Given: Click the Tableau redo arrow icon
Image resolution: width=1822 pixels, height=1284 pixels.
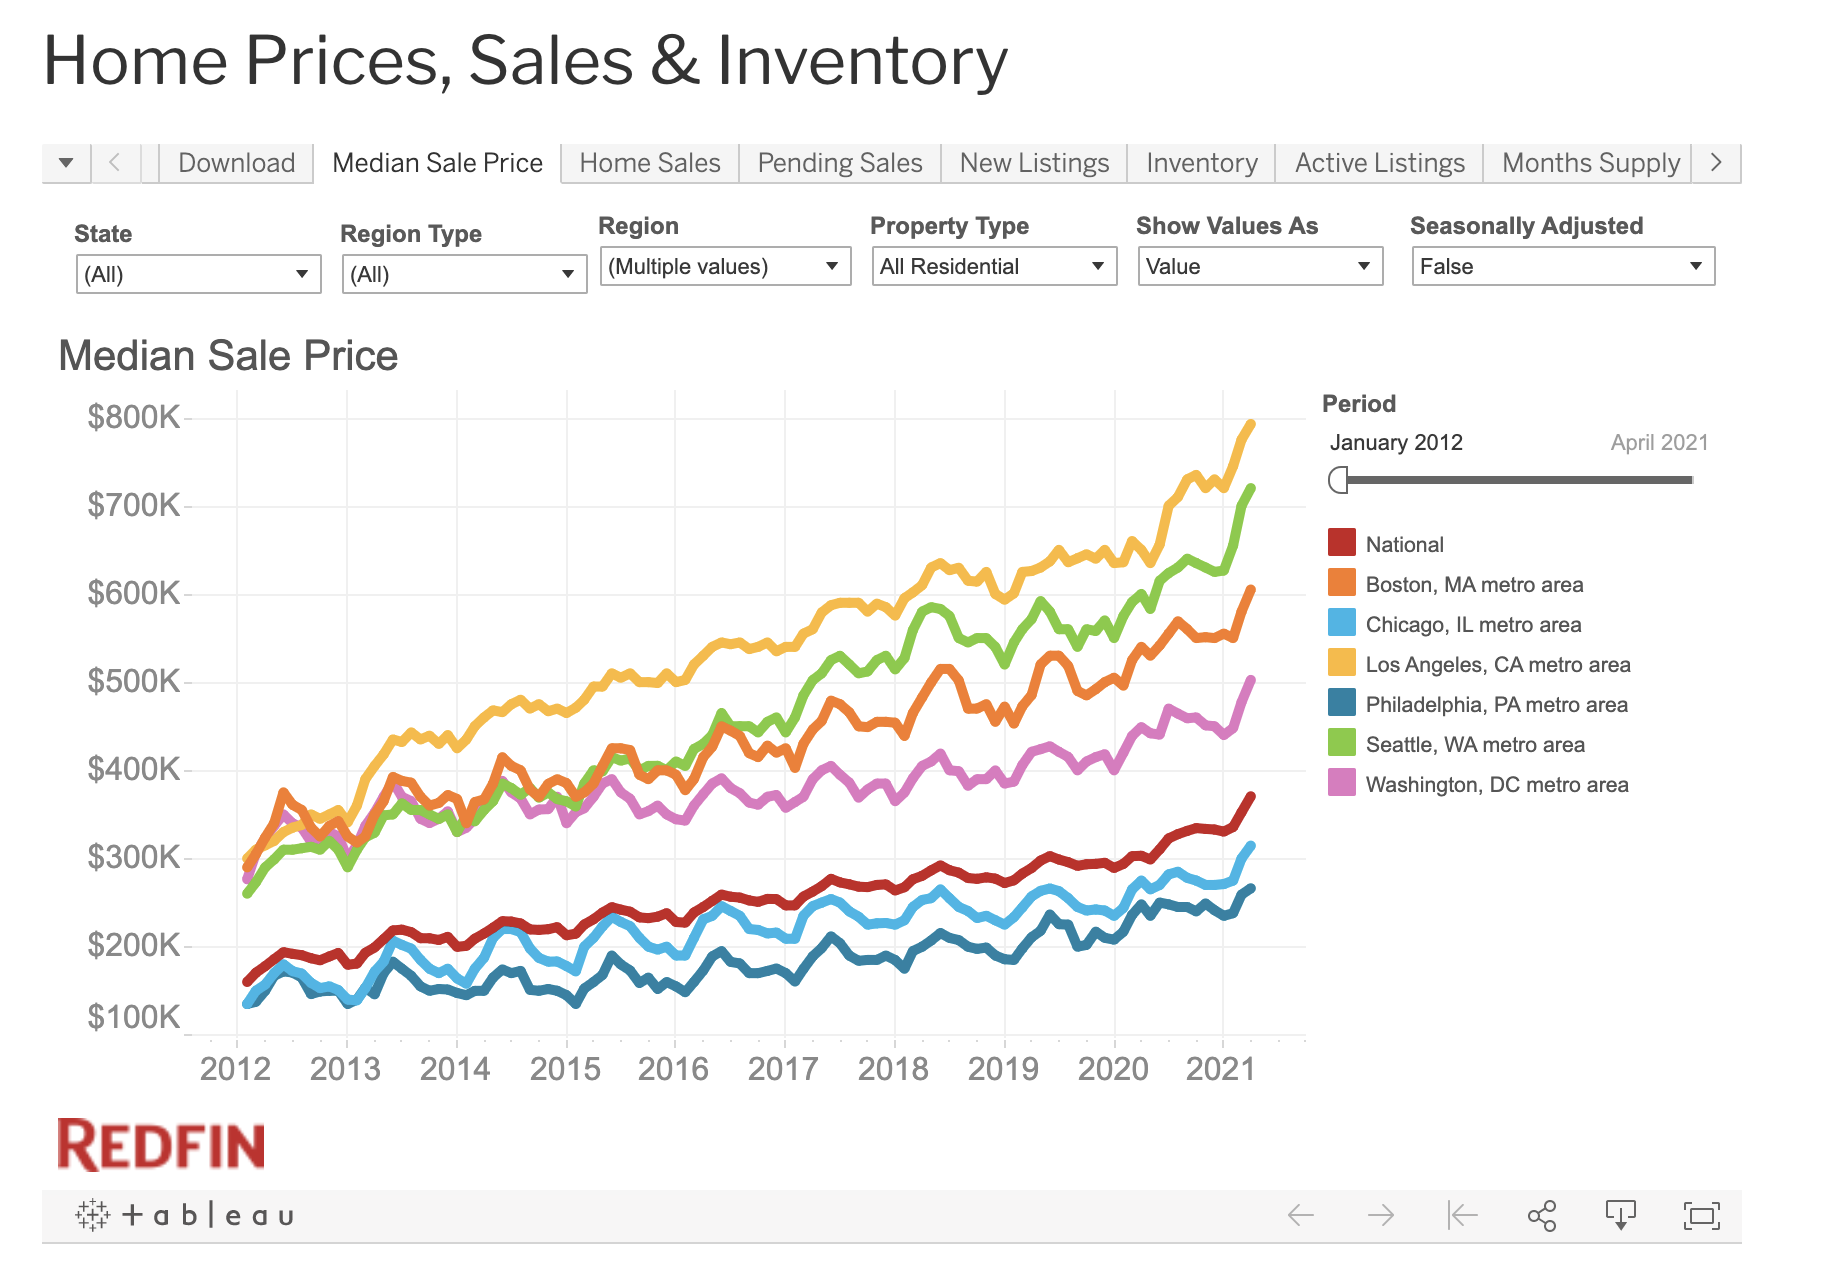Looking at the screenshot, I should (1381, 1216).
